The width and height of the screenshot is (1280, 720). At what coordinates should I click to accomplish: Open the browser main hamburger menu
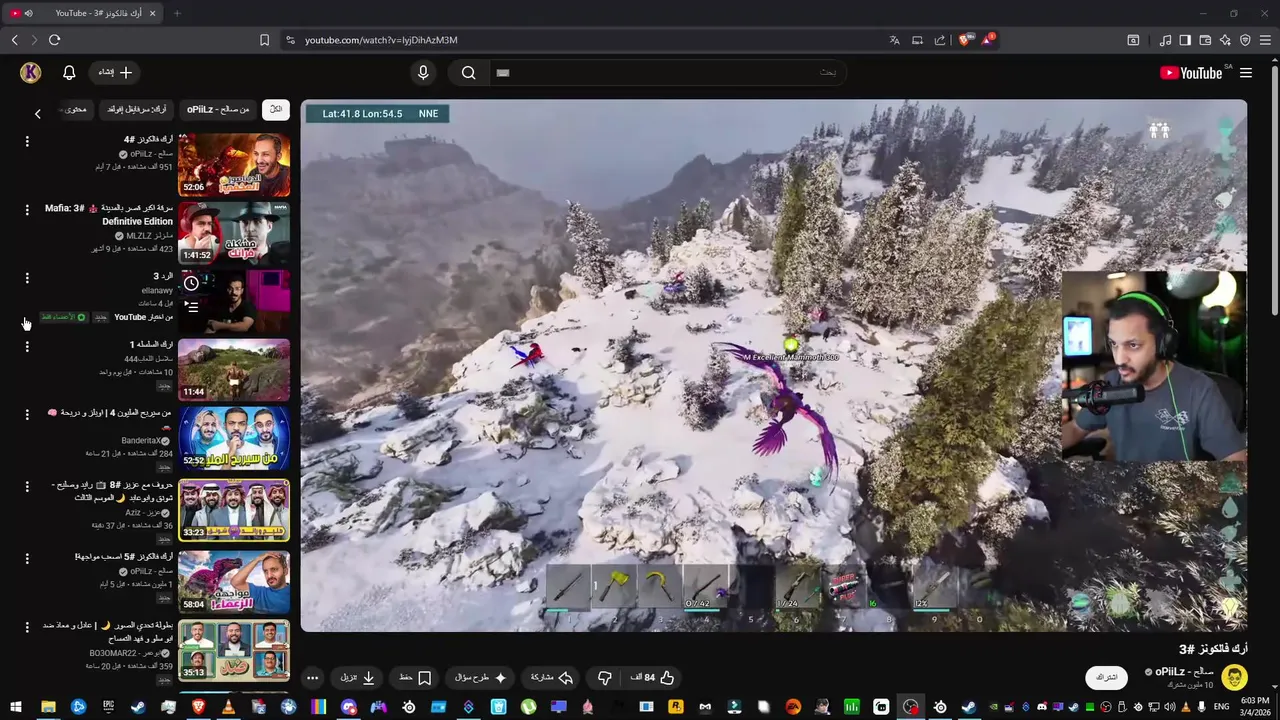click(x=1265, y=40)
